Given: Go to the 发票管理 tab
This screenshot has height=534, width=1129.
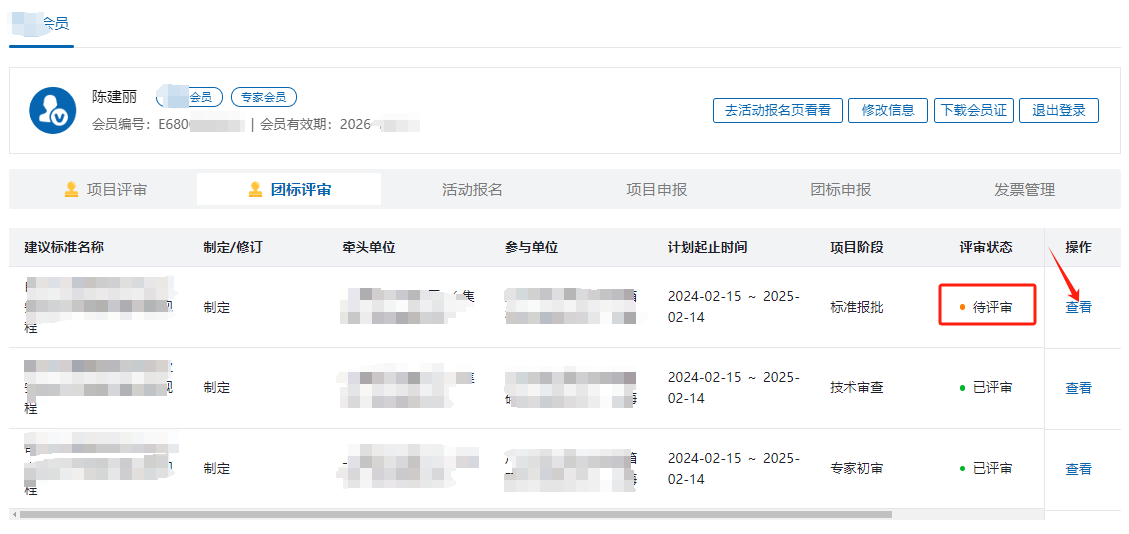Looking at the screenshot, I should tap(1024, 189).
